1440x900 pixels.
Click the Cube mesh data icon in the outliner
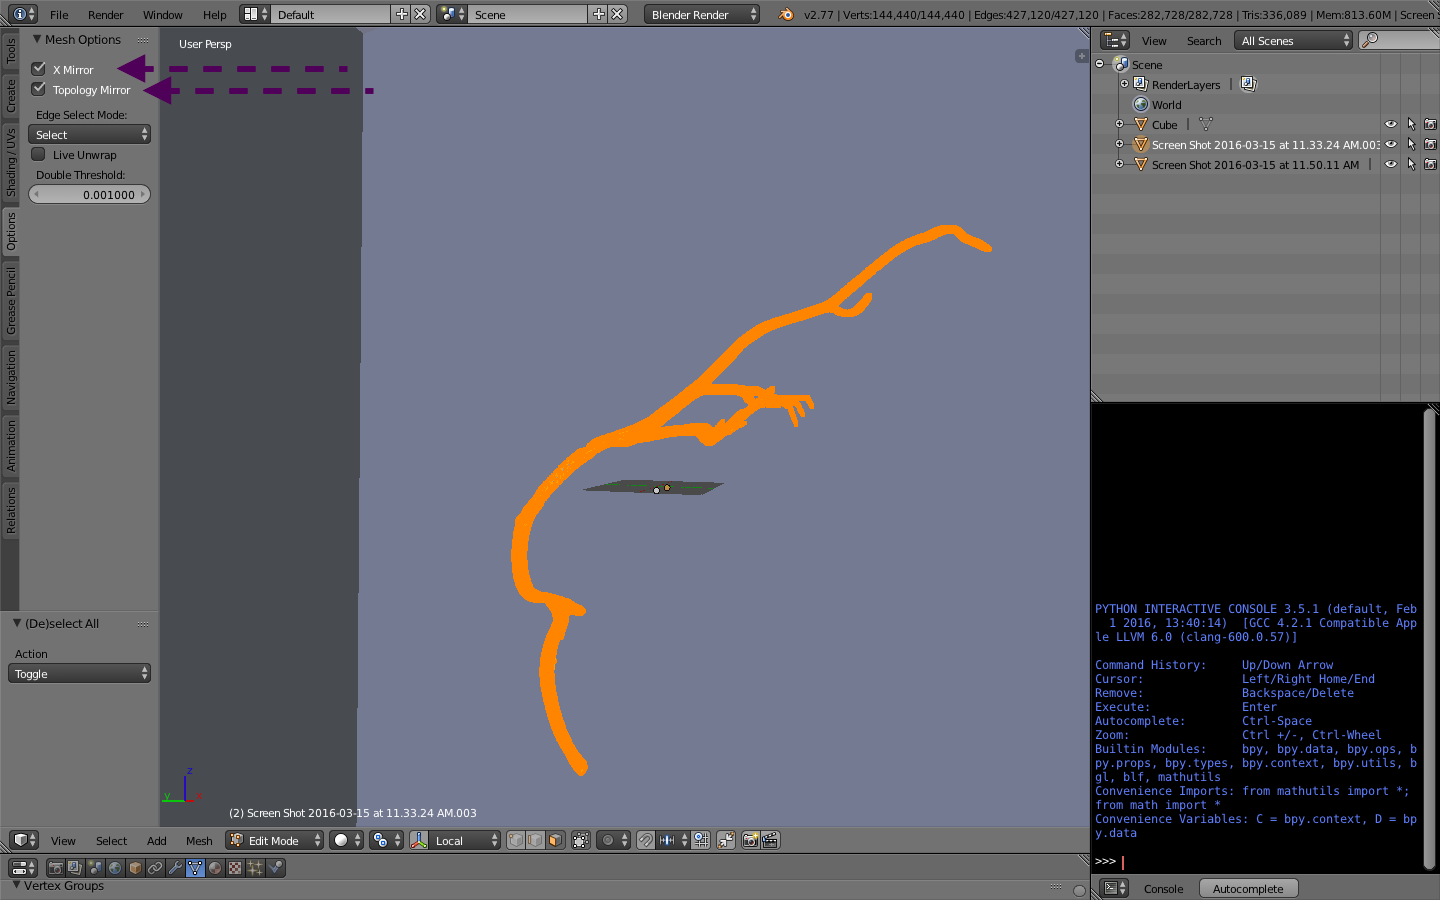click(x=1206, y=124)
